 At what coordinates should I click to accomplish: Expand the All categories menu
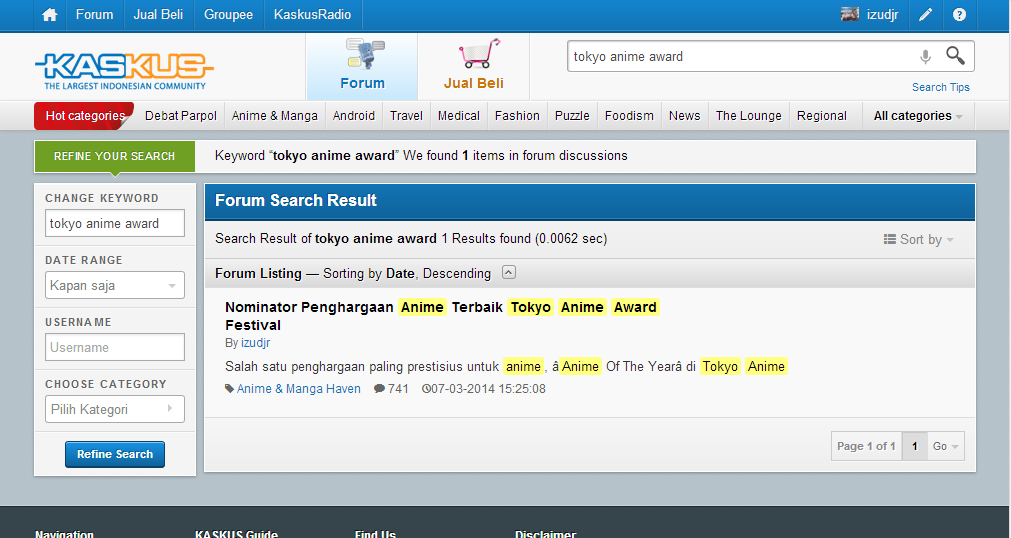click(x=918, y=116)
